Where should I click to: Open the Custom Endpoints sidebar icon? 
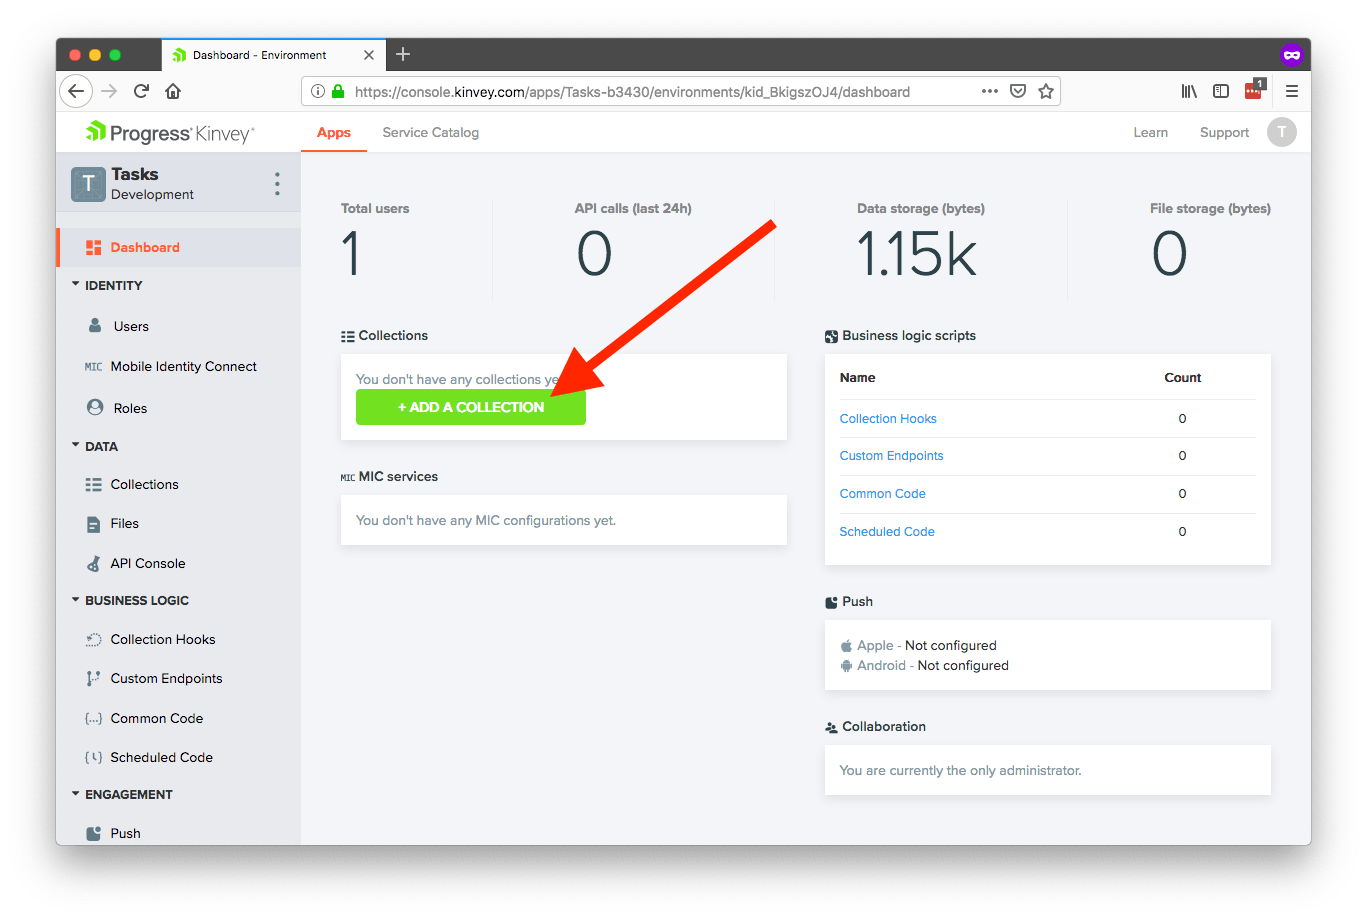click(x=94, y=679)
